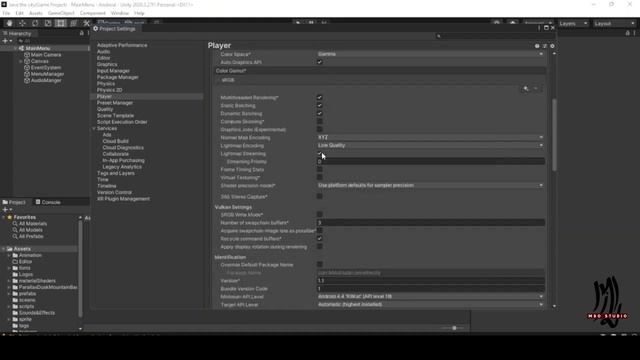Screen dimensions: 640x360
Task: Toggle Auto Graphics API checkbox
Action: (x=320, y=62)
